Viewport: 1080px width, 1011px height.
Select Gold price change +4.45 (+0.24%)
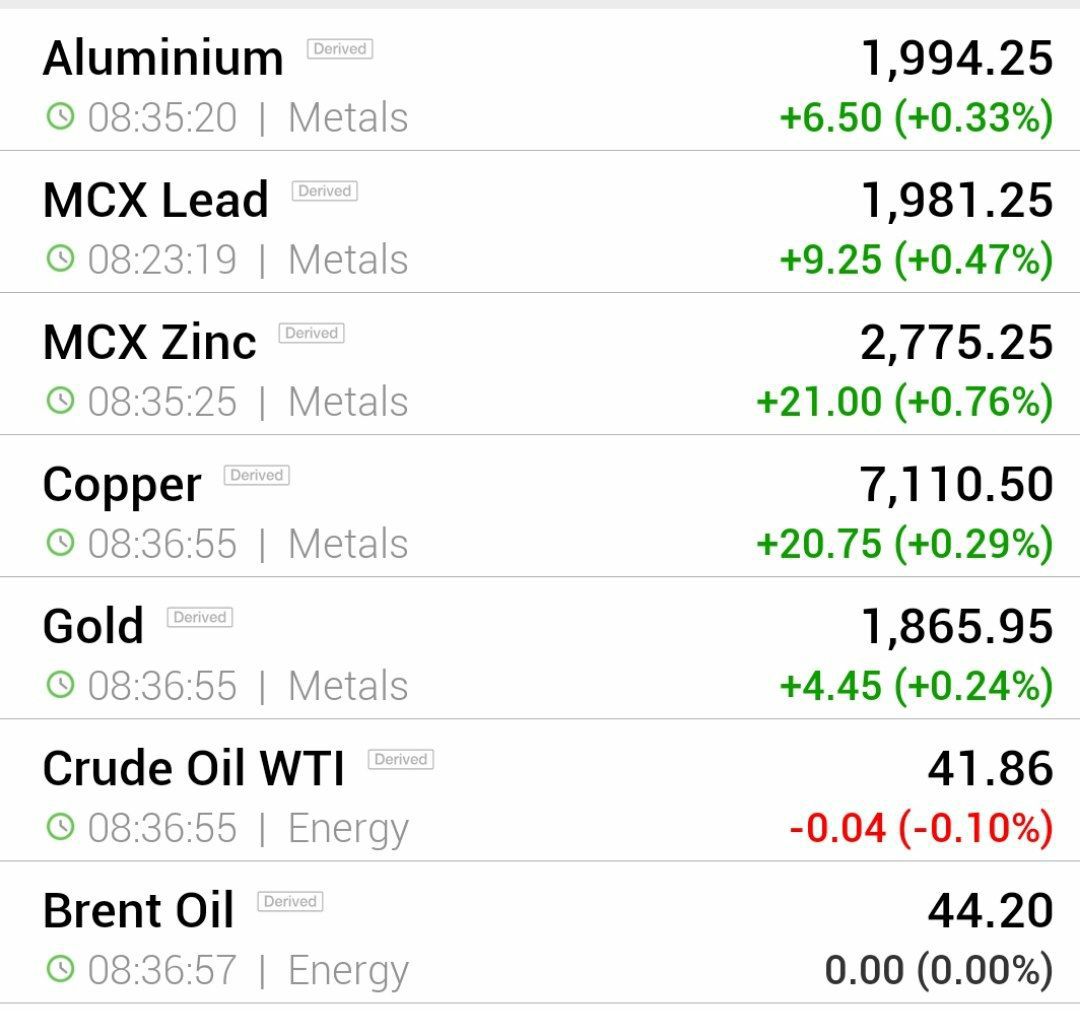916,686
